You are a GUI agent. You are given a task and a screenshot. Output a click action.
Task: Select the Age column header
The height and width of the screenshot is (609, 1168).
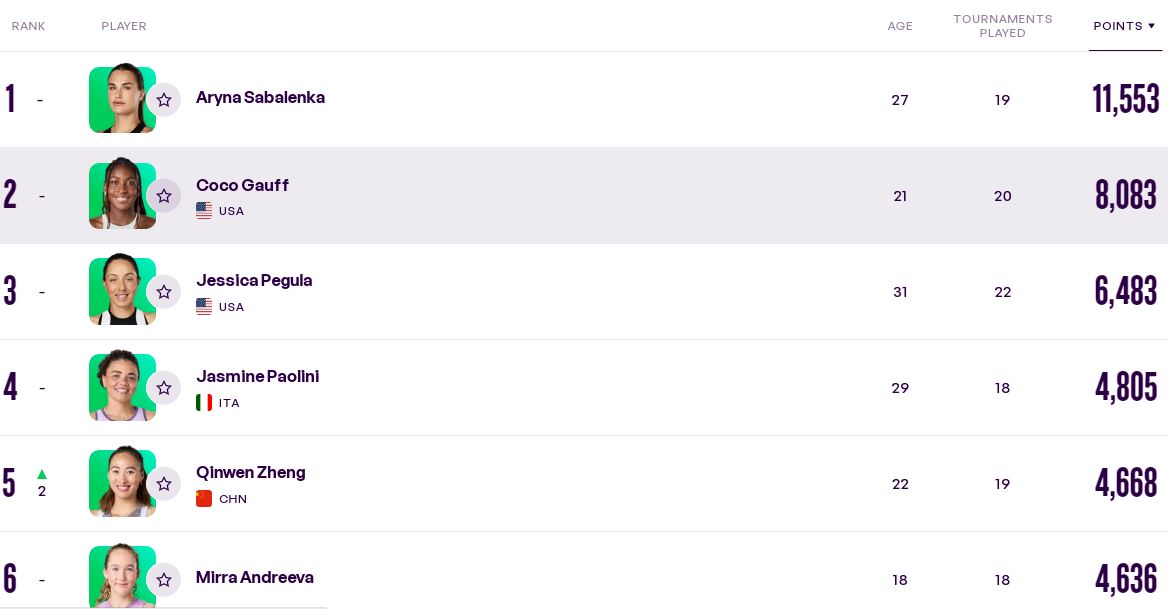coord(900,26)
